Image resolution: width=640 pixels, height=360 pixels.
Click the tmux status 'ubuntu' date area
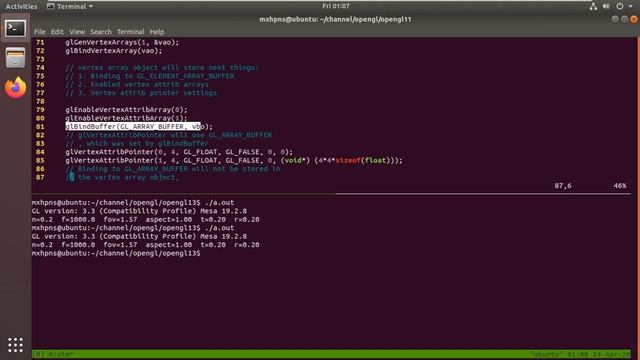pyautogui.click(x=580, y=354)
